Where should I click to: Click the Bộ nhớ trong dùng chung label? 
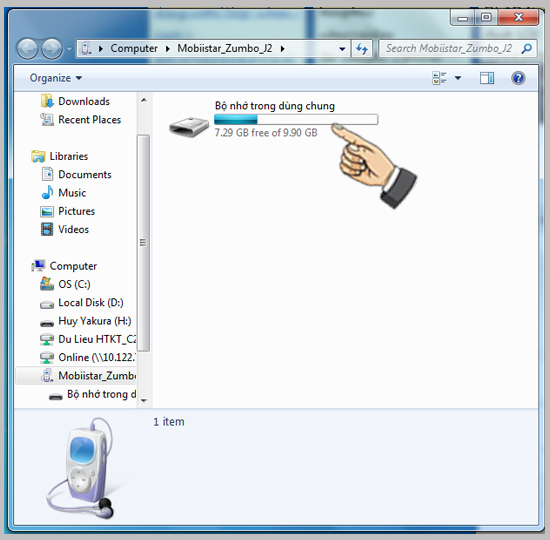pyautogui.click(x=275, y=106)
